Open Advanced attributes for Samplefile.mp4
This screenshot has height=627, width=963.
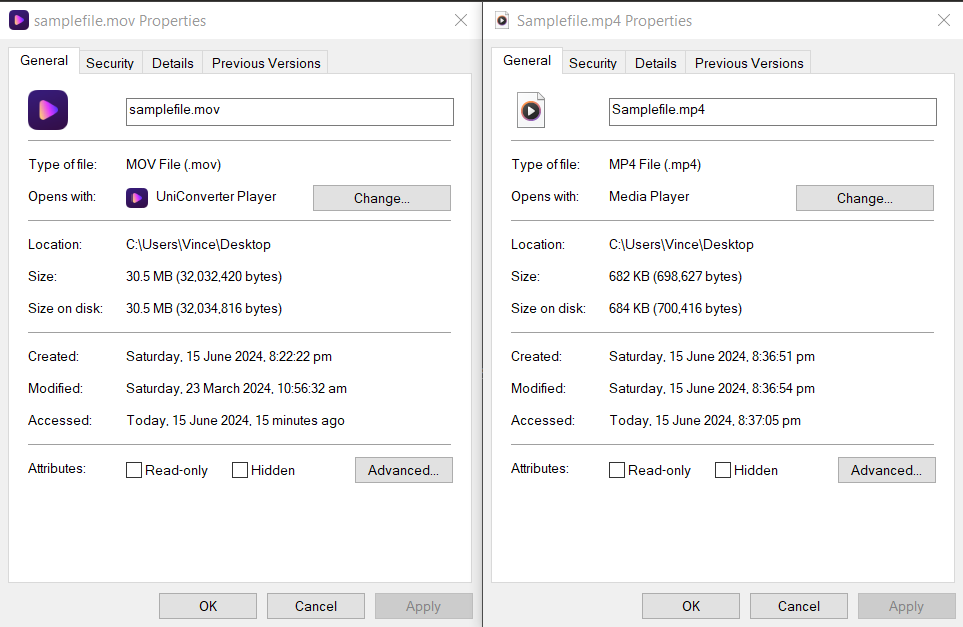[x=886, y=470]
